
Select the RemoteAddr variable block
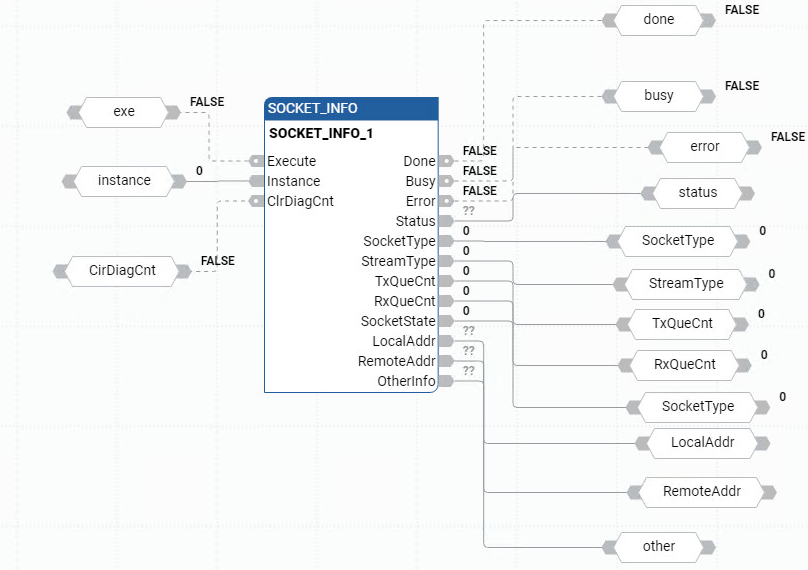click(702, 491)
